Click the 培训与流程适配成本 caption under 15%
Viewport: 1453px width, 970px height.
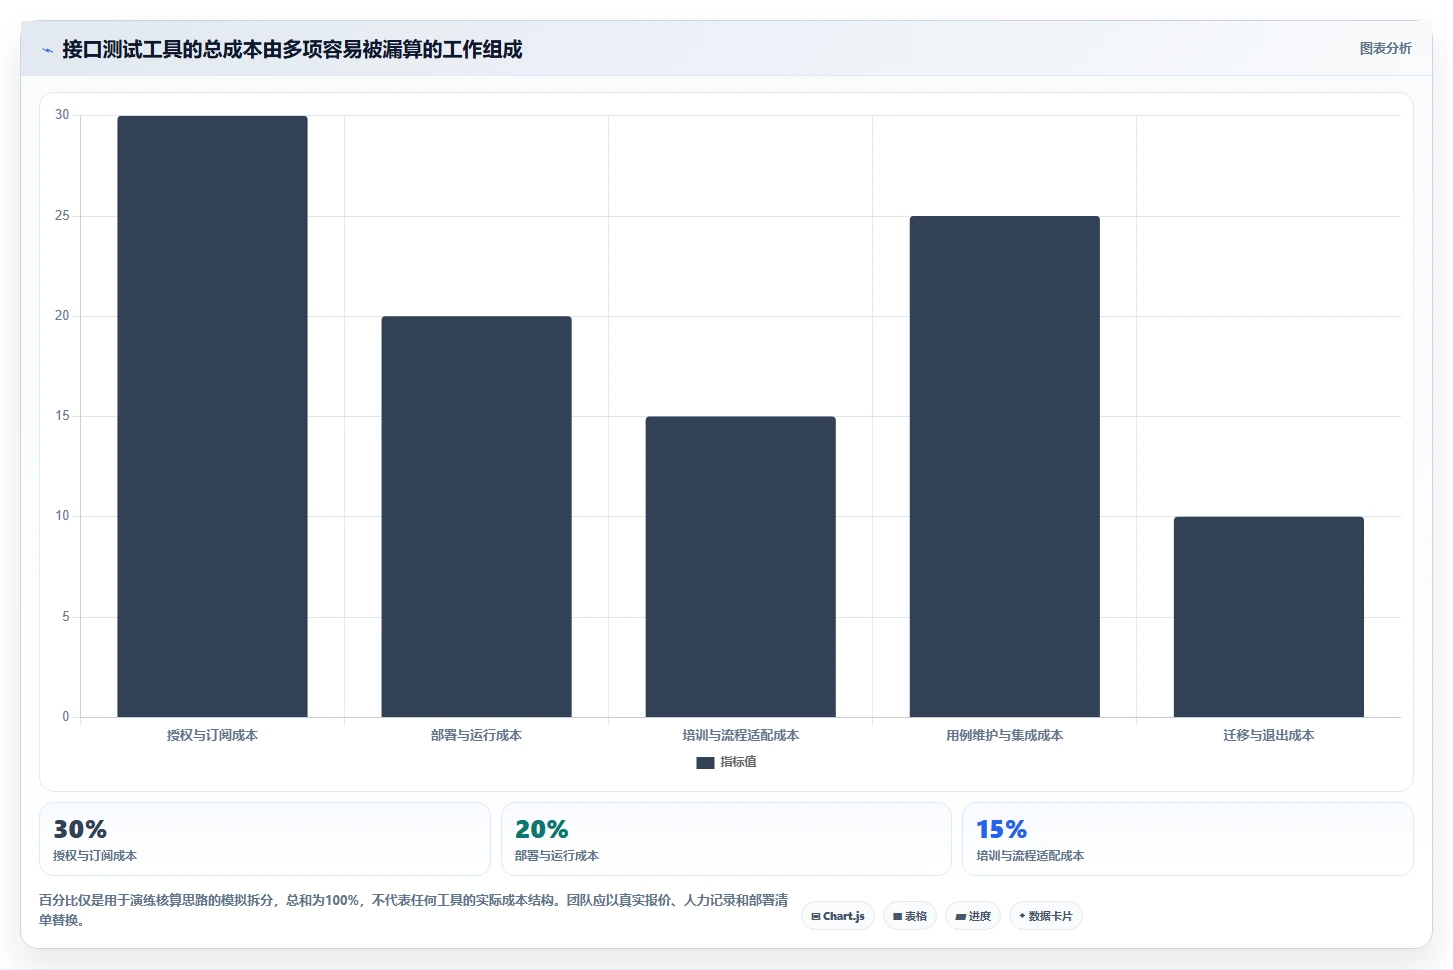click(1030, 856)
